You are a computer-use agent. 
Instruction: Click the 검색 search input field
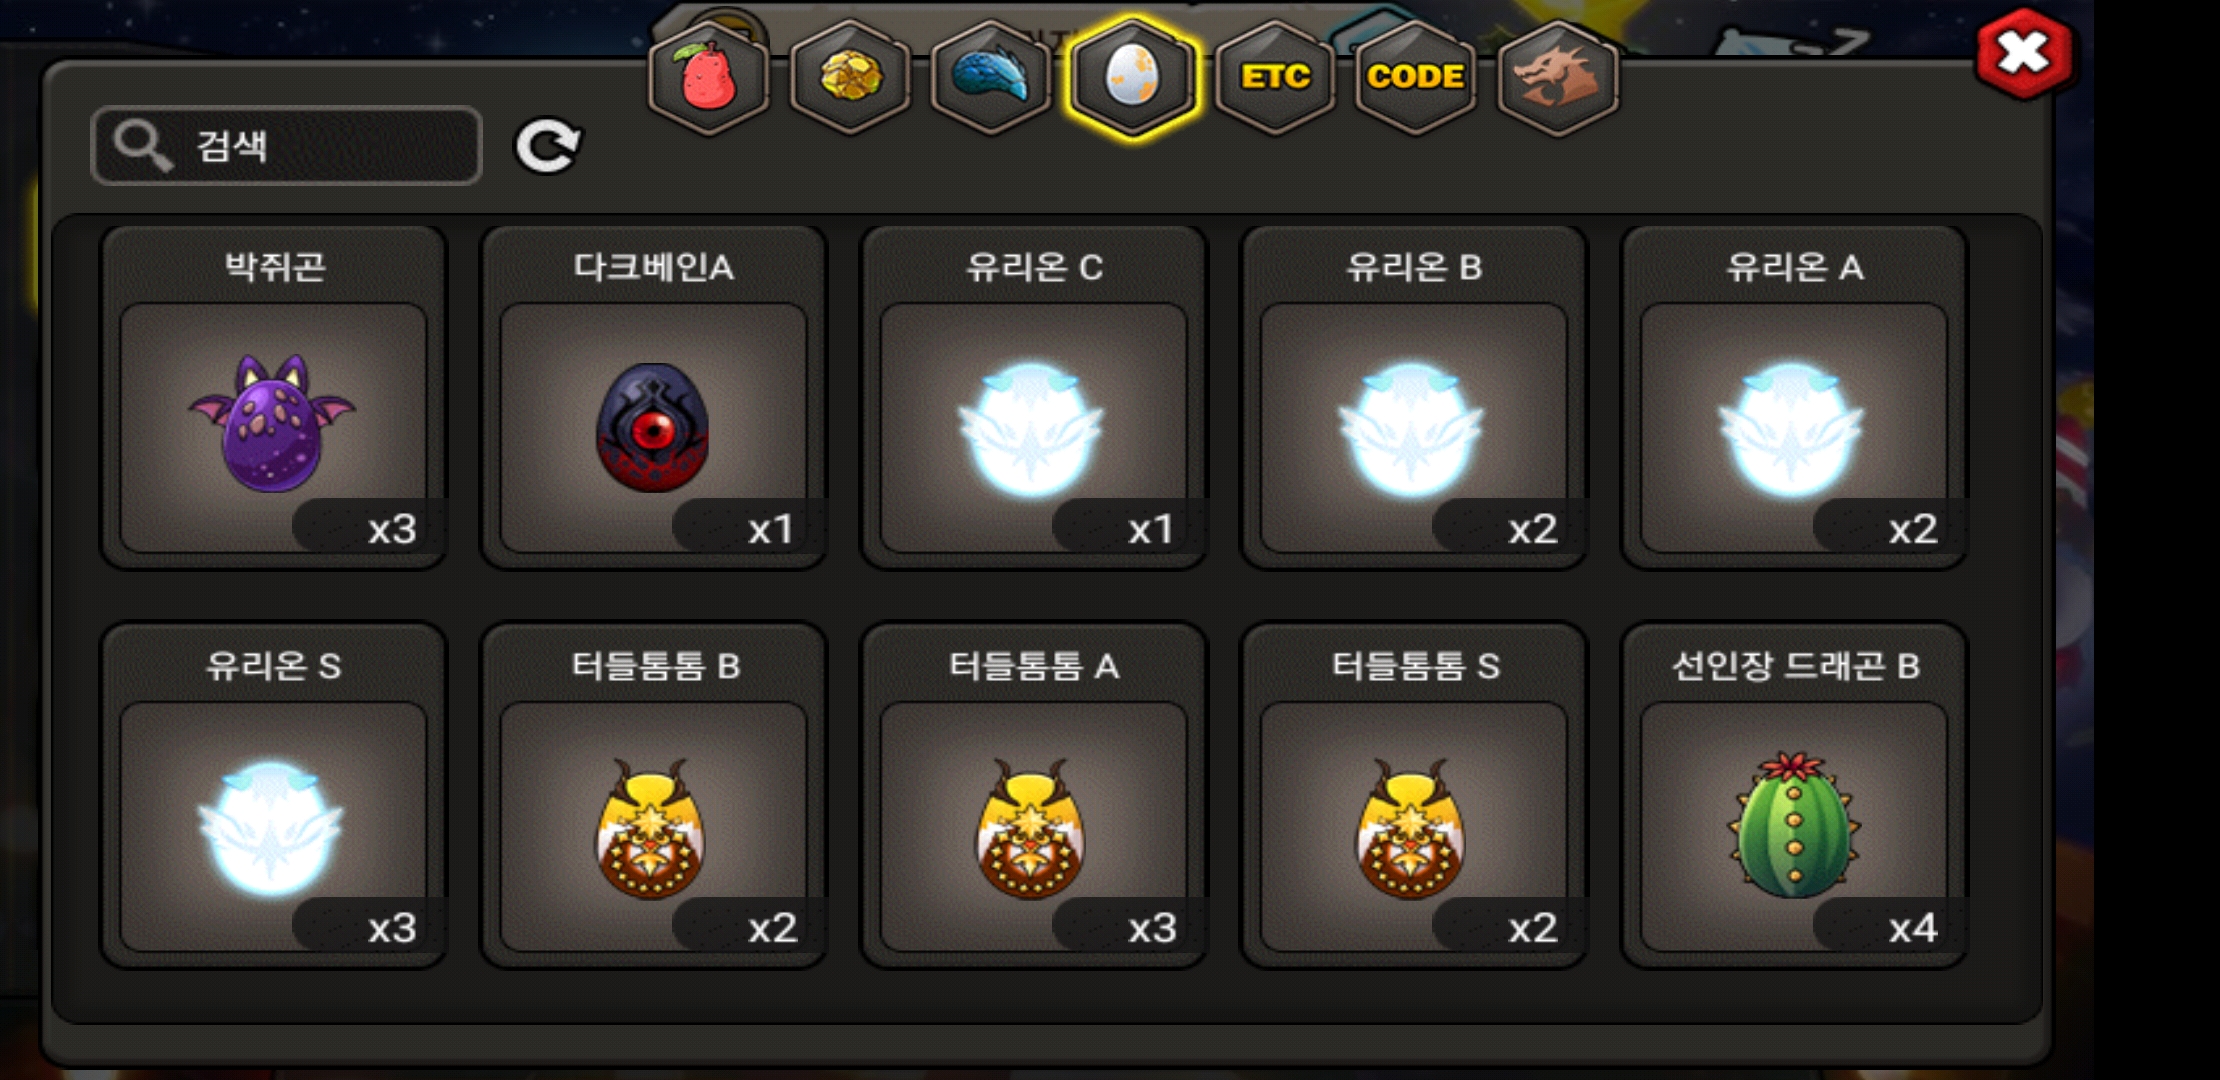click(x=287, y=146)
